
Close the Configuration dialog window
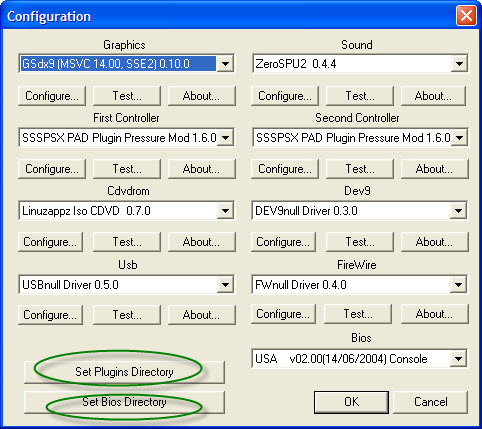(x=466, y=16)
